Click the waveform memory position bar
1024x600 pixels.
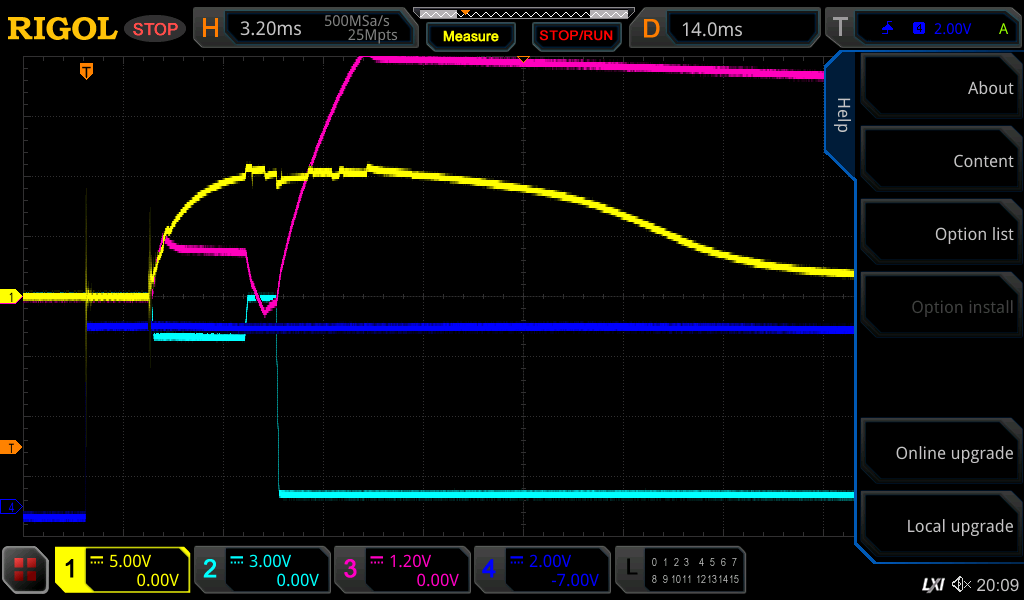tap(523, 13)
